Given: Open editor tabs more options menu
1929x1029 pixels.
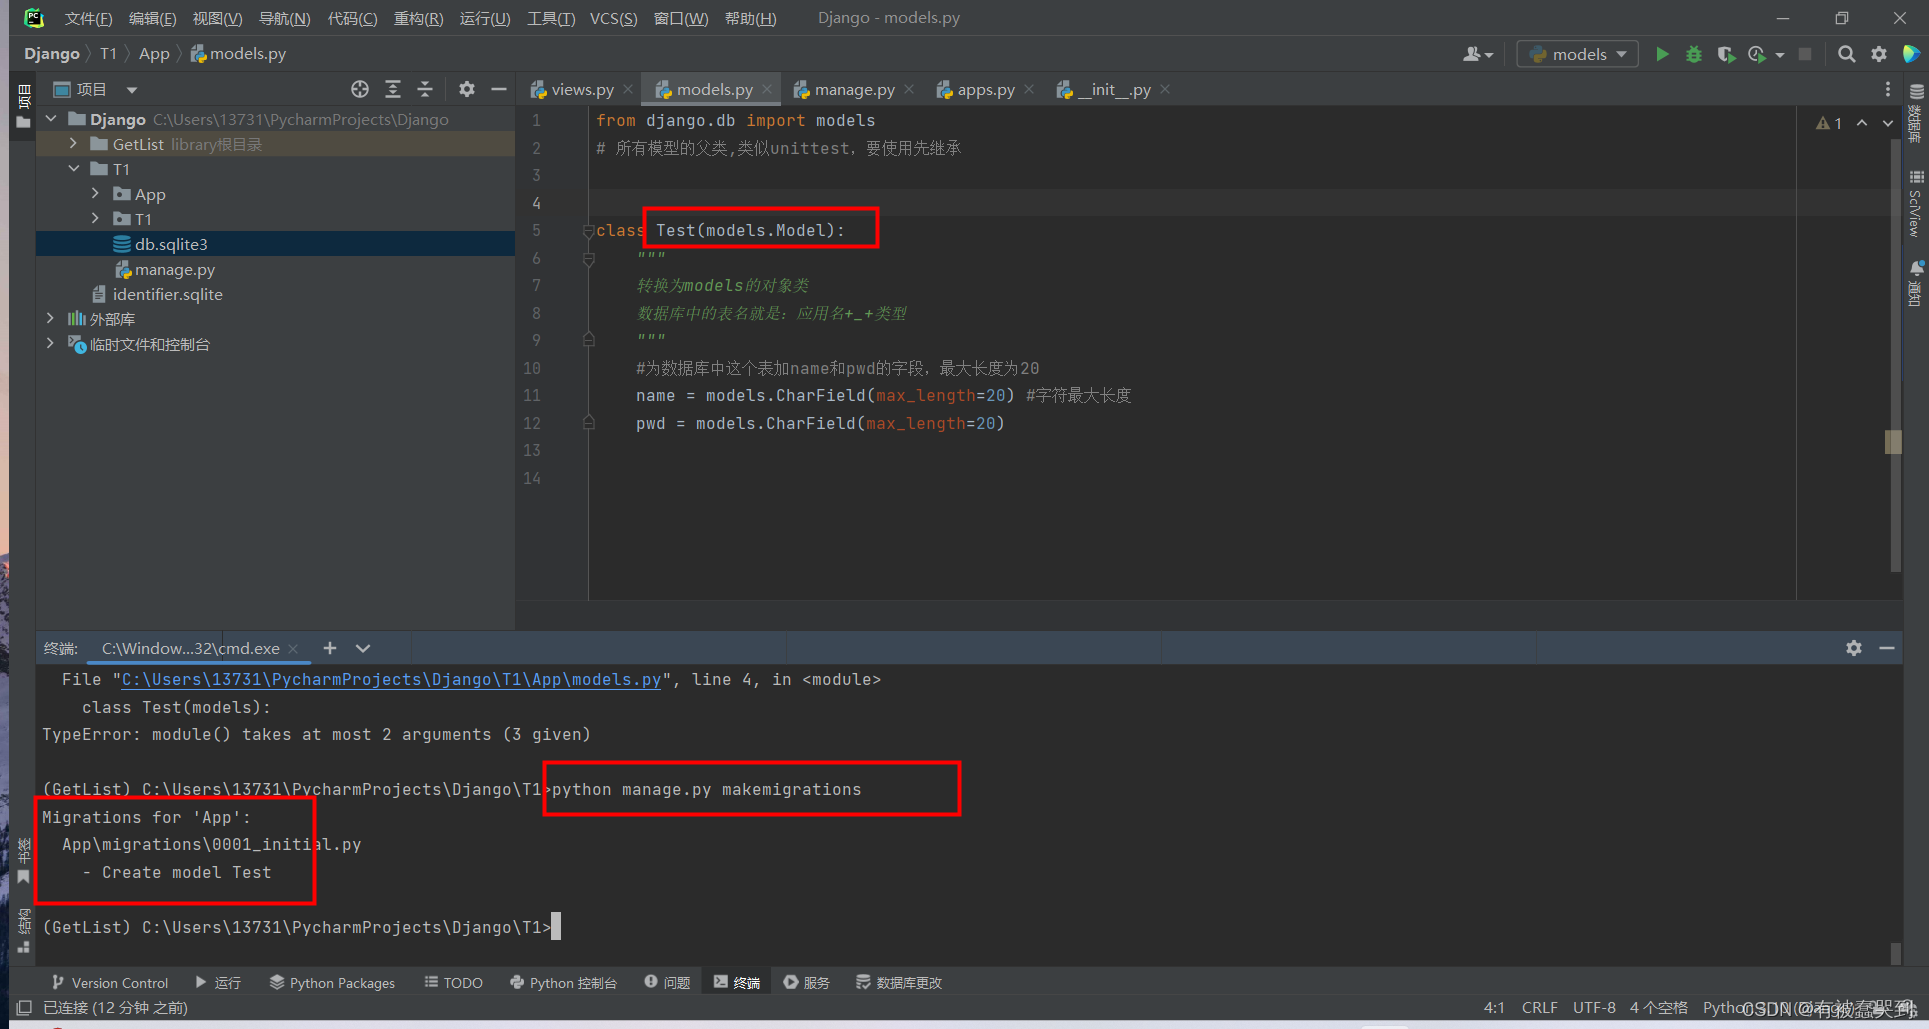Looking at the screenshot, I should tap(1888, 89).
